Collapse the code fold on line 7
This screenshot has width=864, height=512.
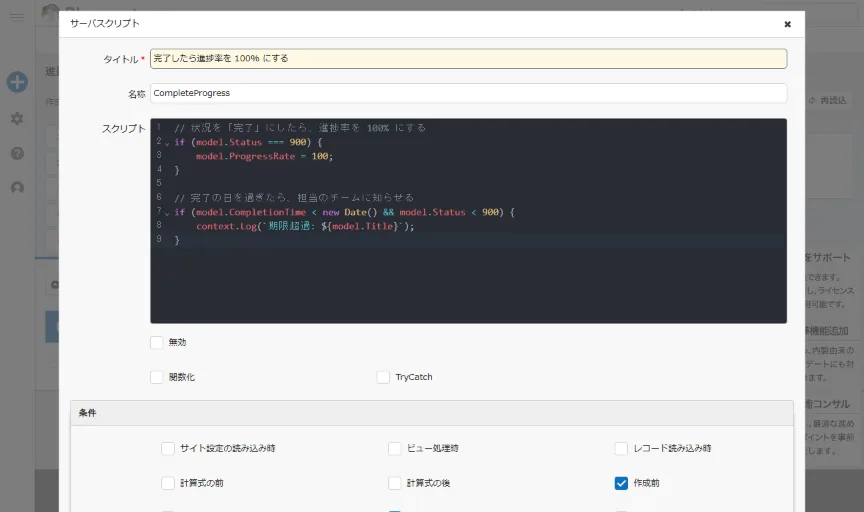click(x=167, y=213)
